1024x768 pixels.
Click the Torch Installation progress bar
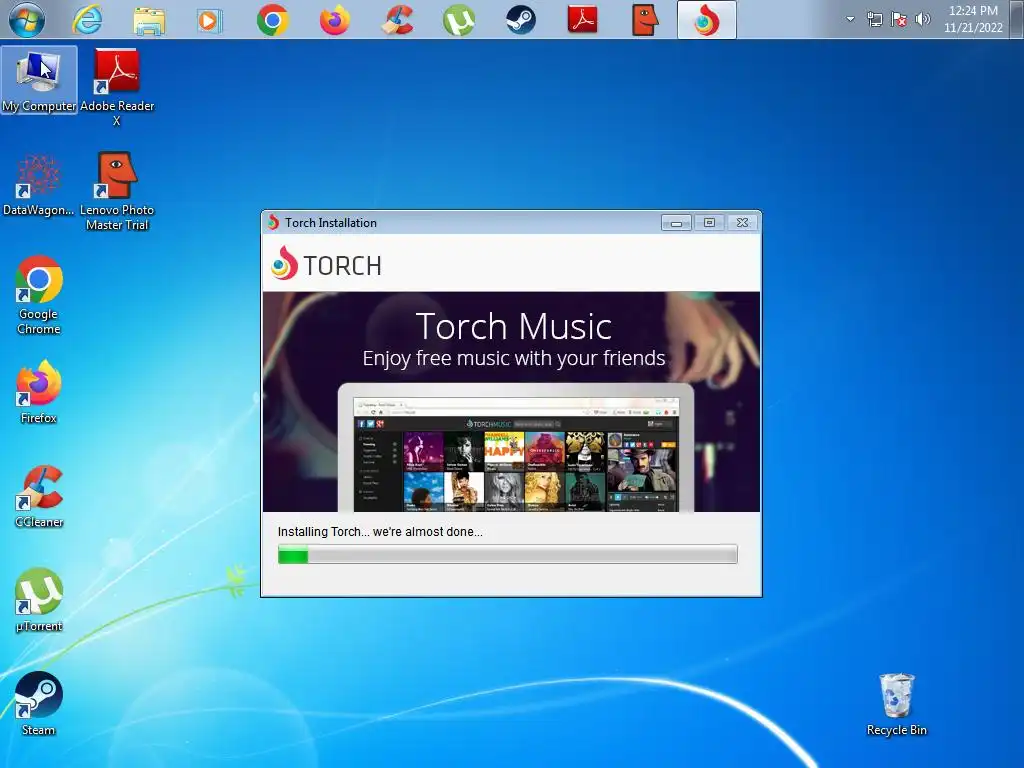[507, 554]
